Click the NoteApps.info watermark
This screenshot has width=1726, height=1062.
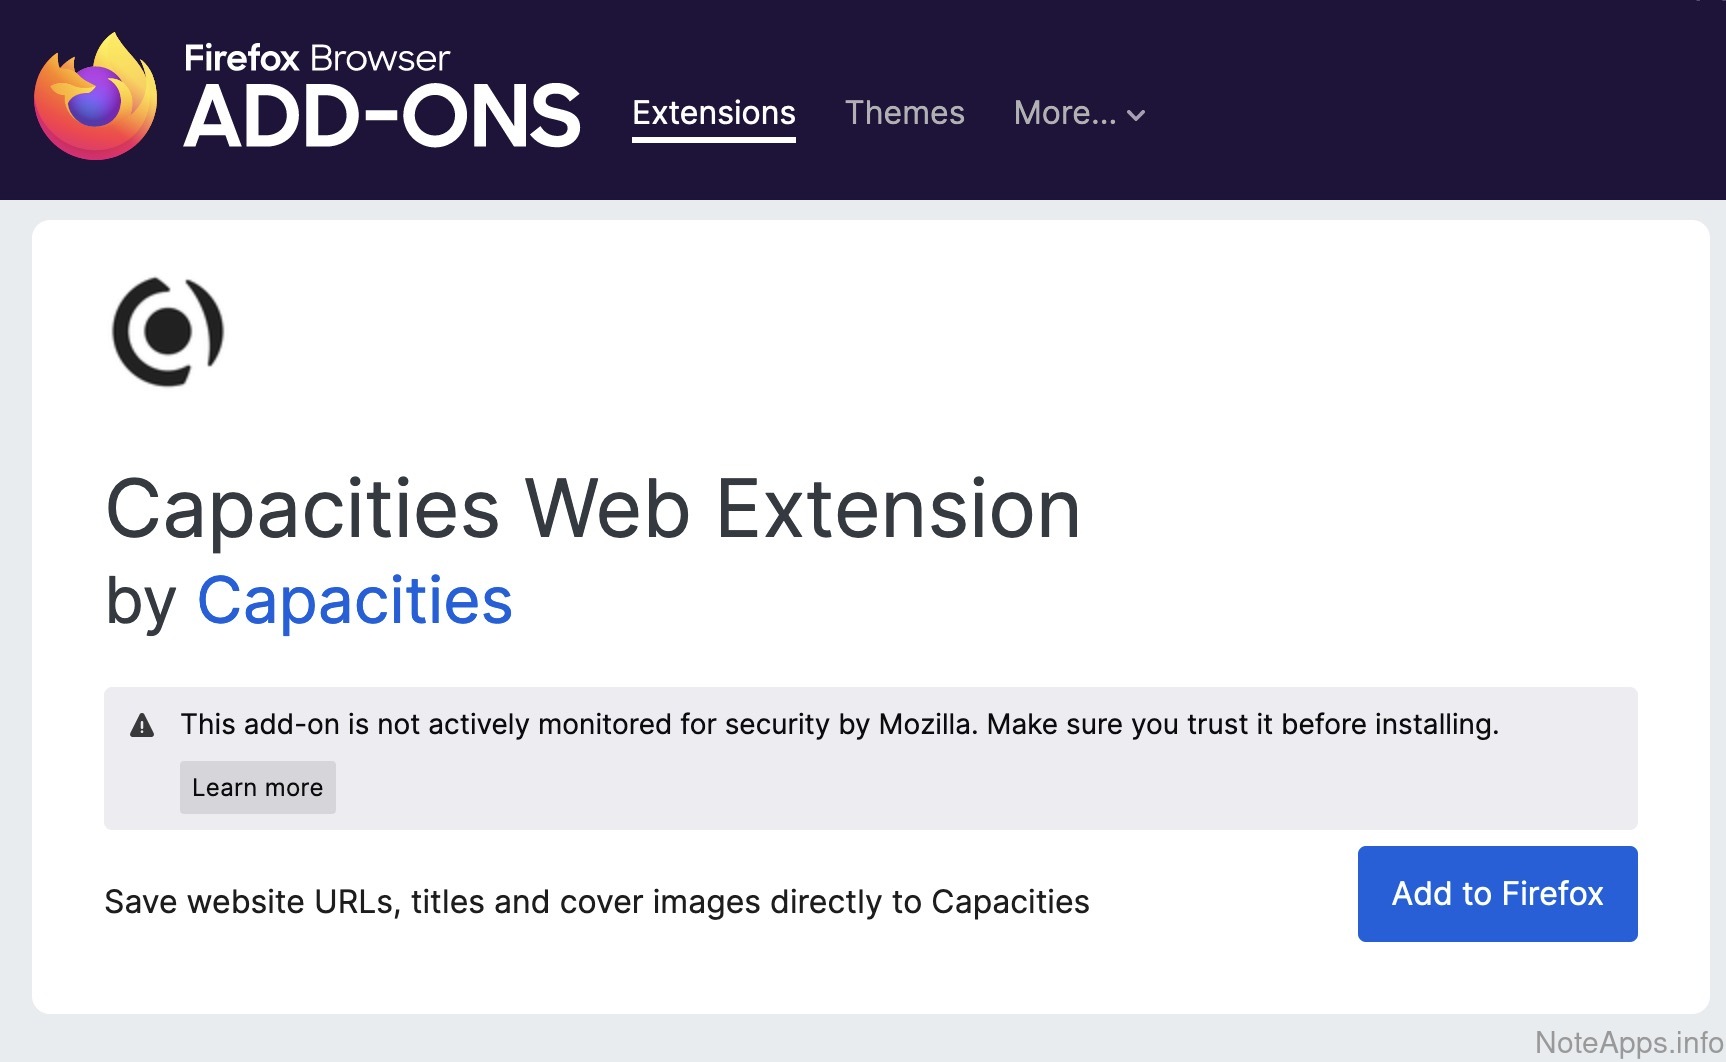click(1628, 1043)
